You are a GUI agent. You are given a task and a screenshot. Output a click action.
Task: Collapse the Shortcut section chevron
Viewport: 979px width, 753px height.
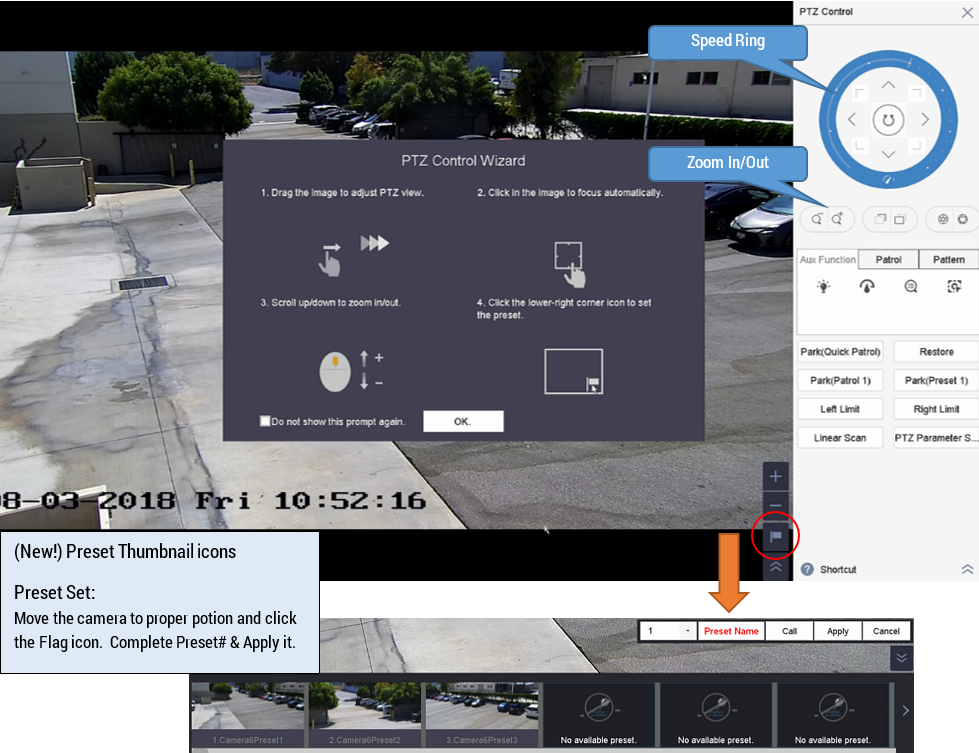[967, 569]
